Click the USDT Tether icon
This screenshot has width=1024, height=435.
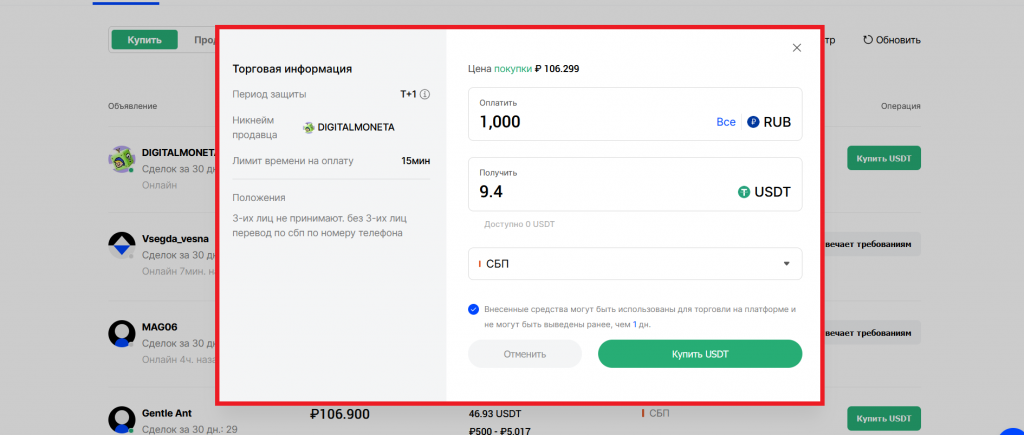click(x=744, y=192)
